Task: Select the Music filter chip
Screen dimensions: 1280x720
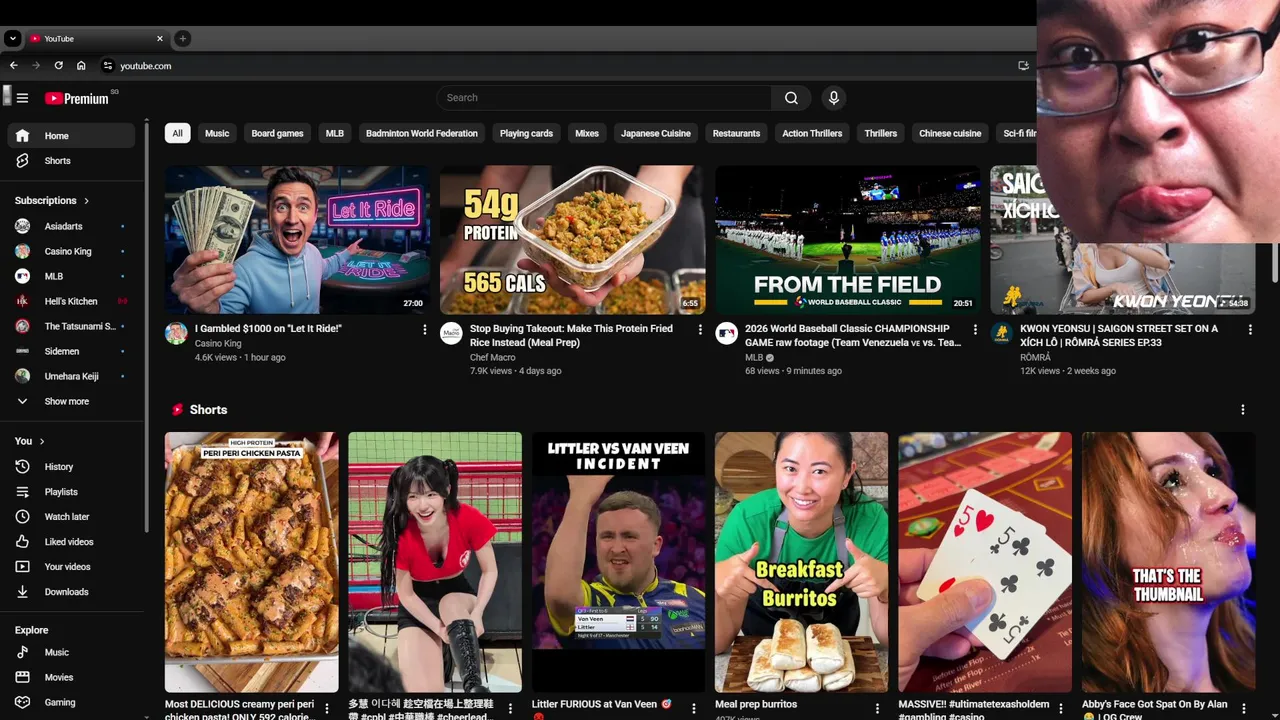Action: pyautogui.click(x=217, y=133)
